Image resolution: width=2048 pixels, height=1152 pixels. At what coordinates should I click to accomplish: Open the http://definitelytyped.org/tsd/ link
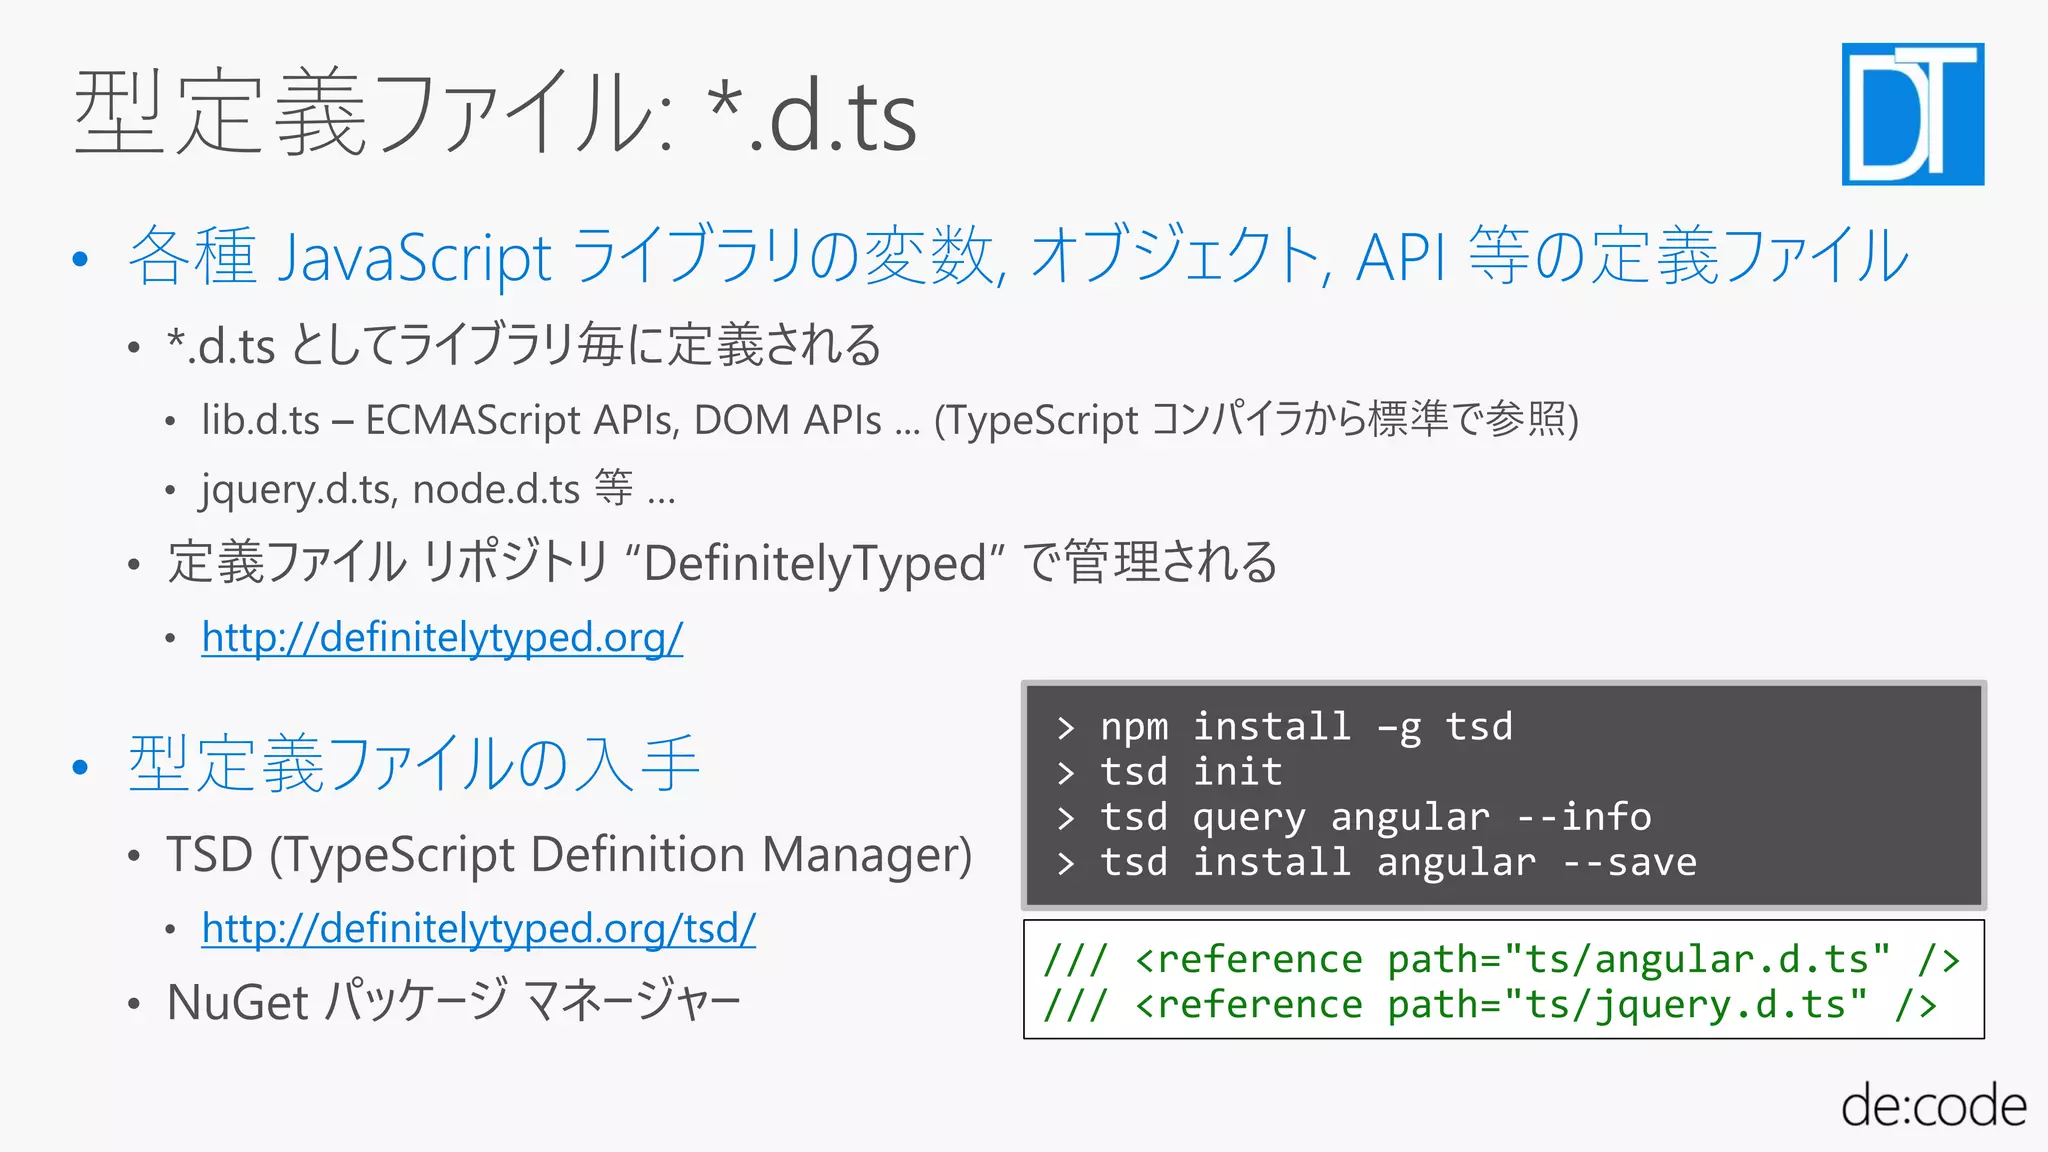(478, 929)
